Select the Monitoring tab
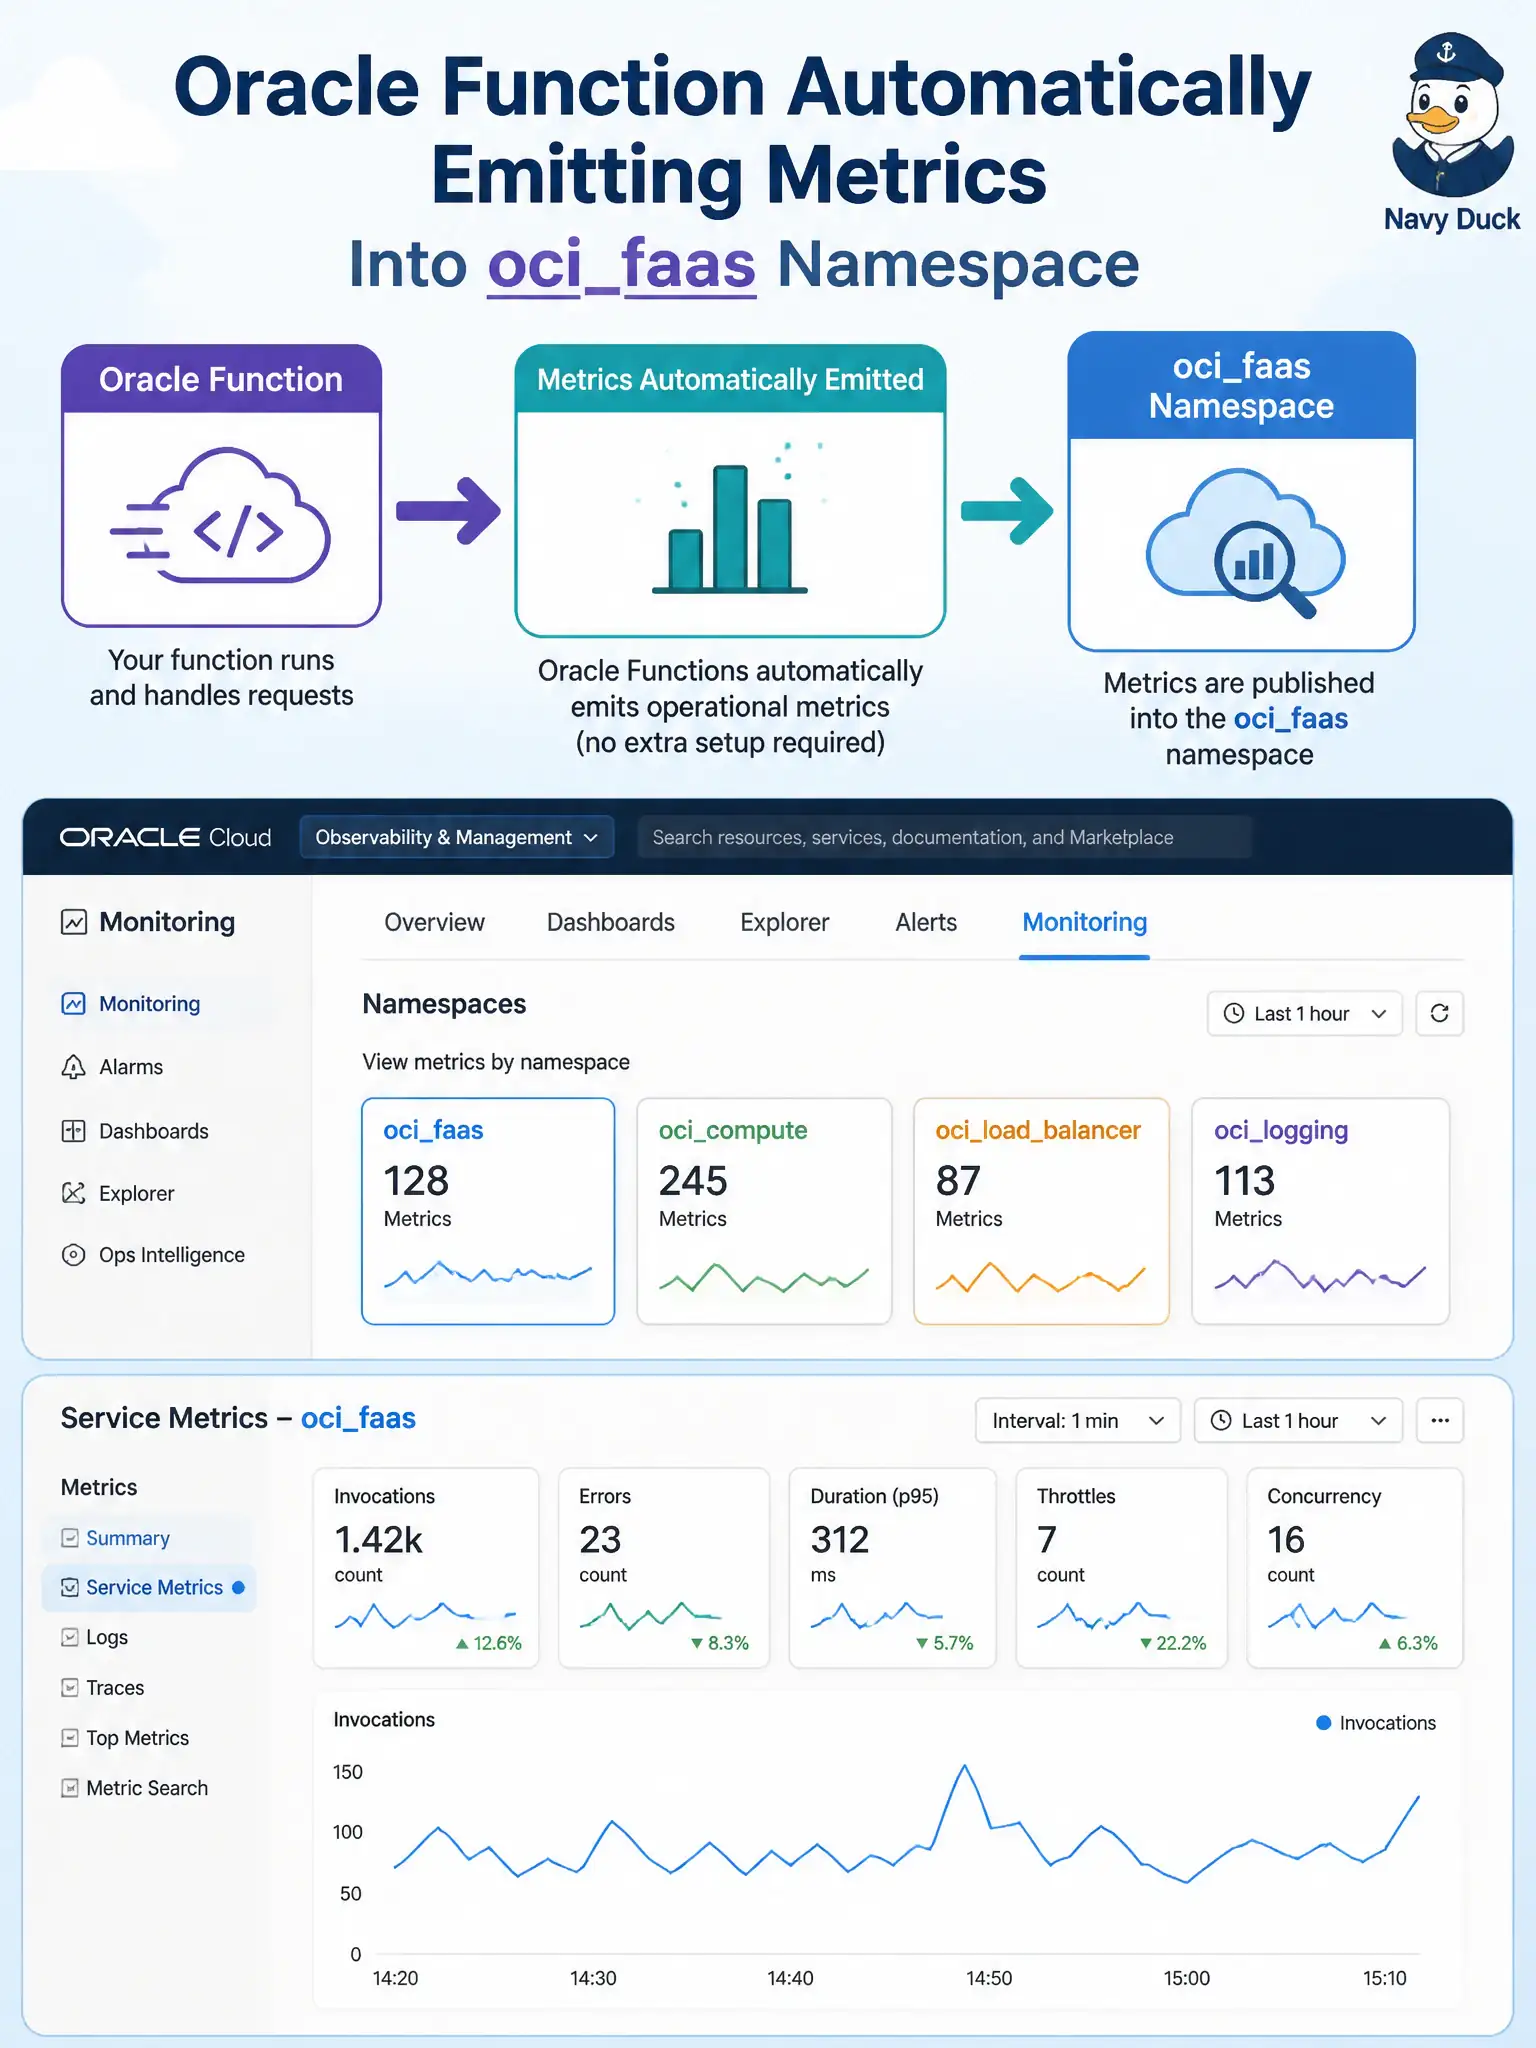This screenshot has width=1536, height=2048. (1085, 922)
